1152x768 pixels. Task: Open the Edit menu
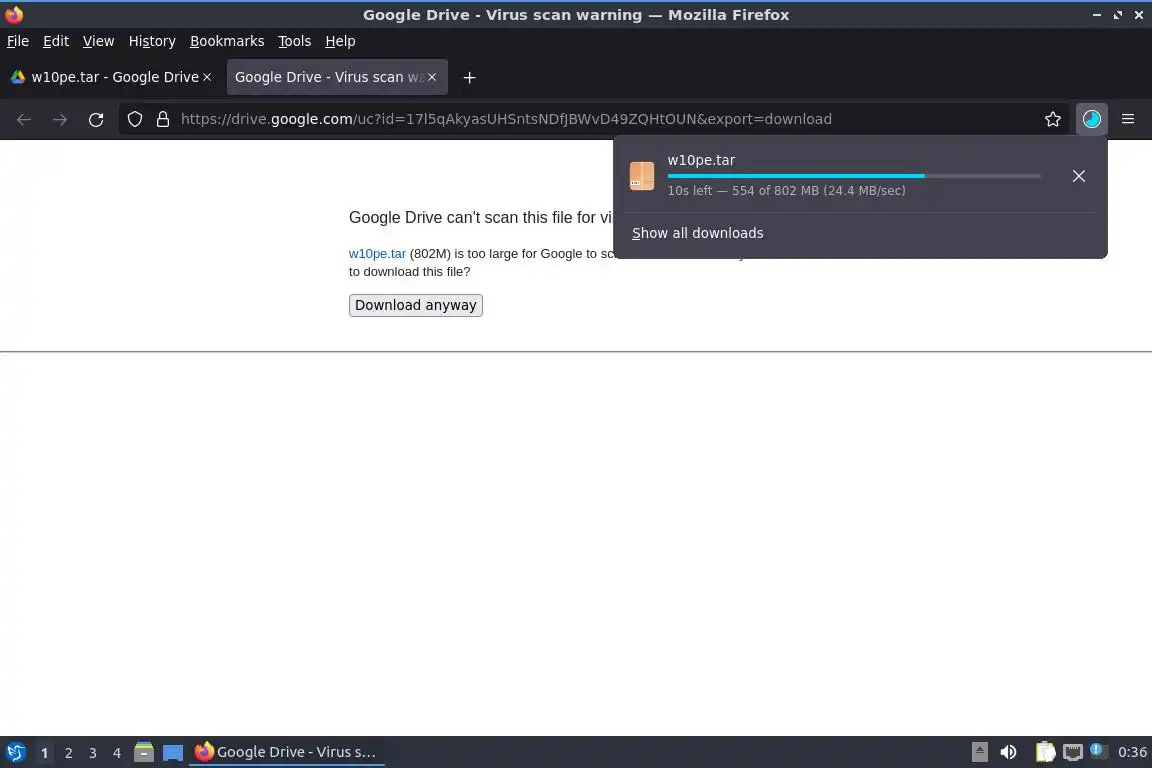[56, 41]
